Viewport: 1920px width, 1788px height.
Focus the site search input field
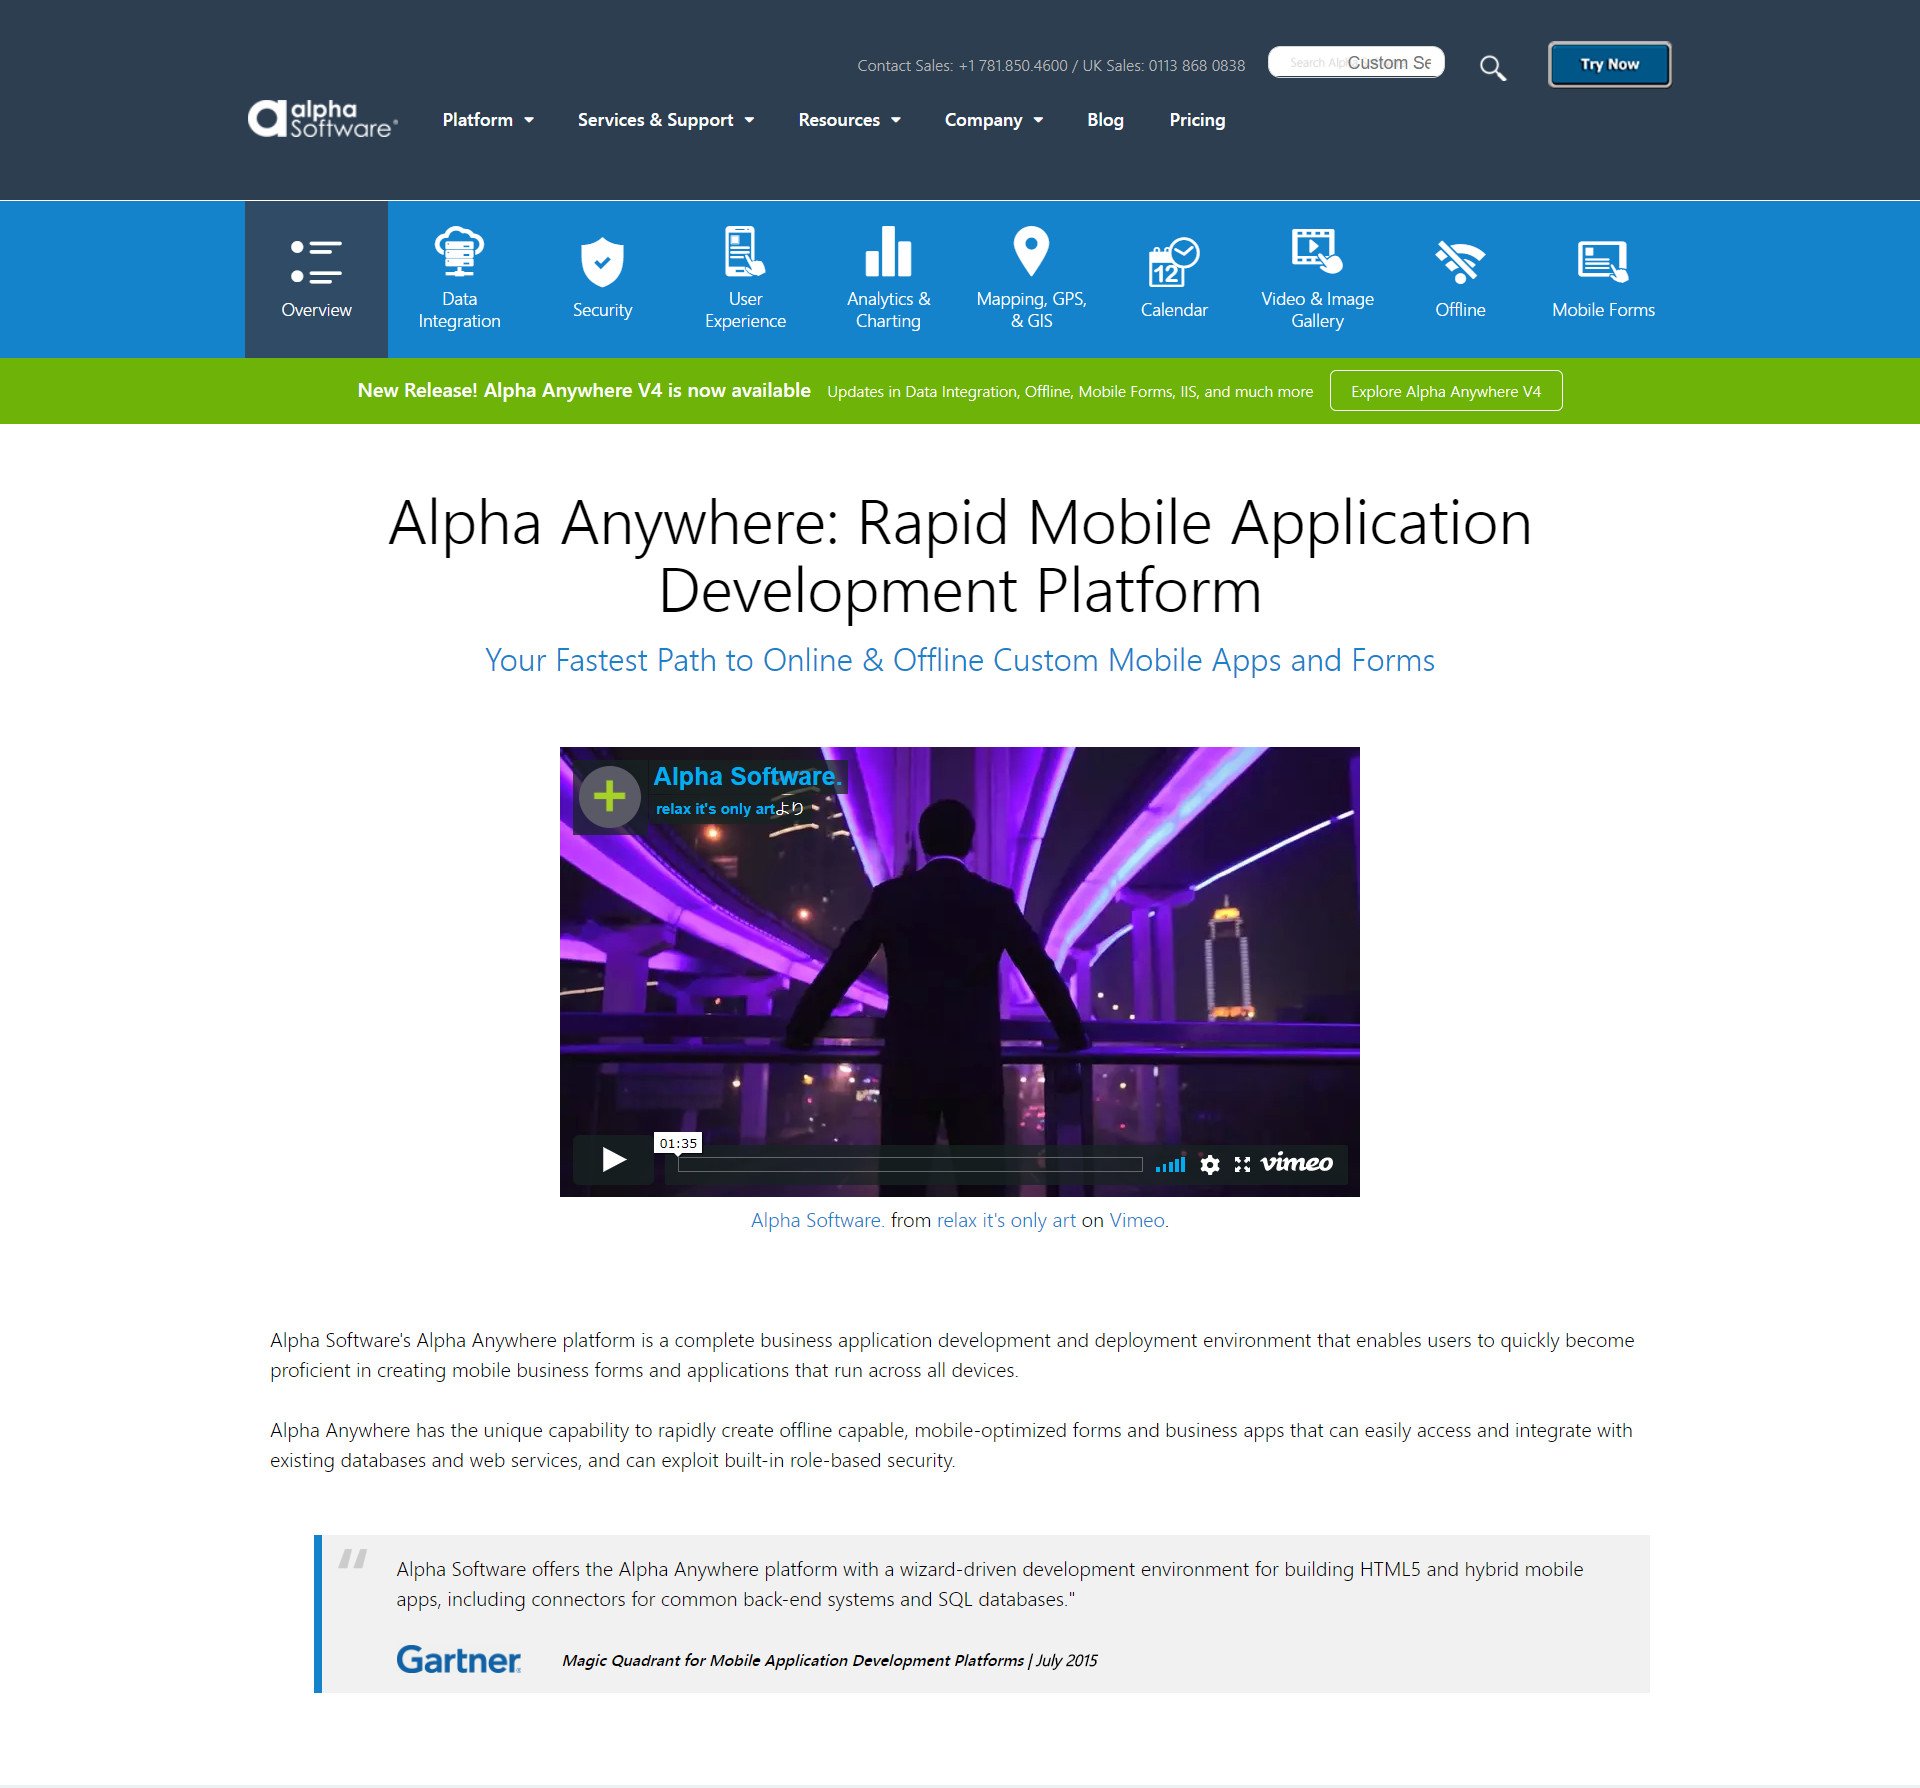coord(1356,62)
